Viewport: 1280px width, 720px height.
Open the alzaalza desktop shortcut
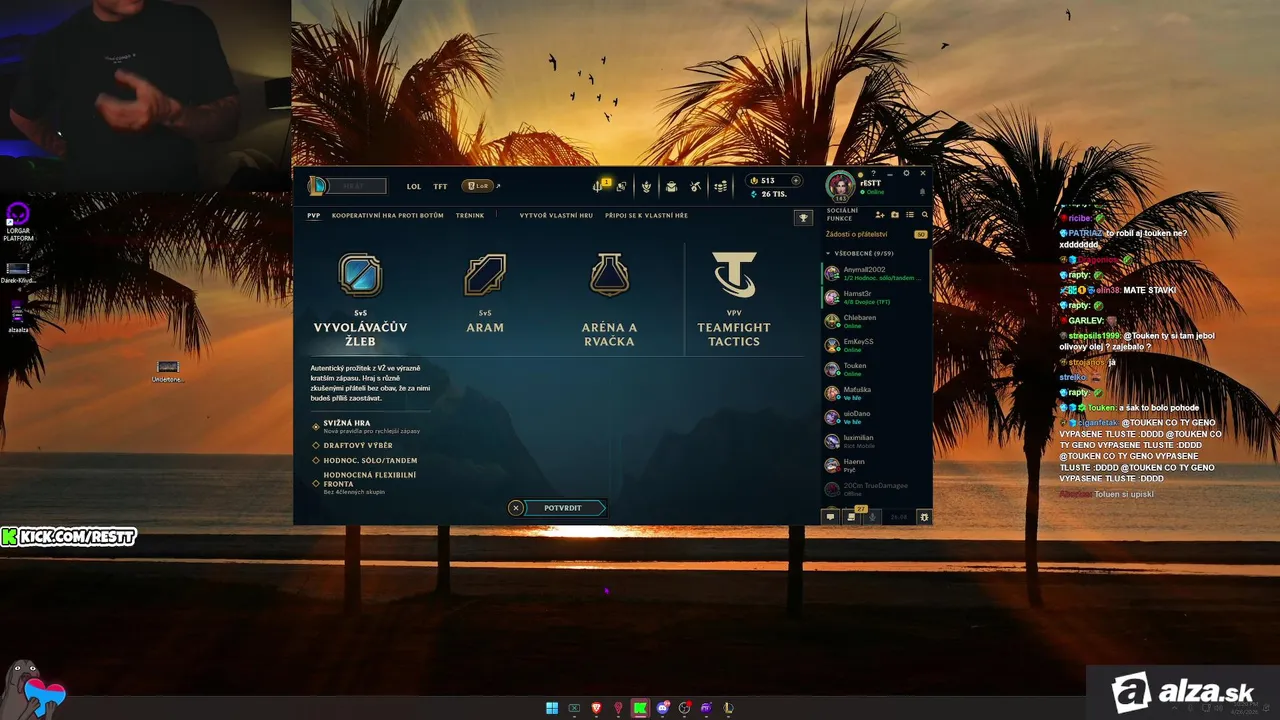click(x=18, y=316)
